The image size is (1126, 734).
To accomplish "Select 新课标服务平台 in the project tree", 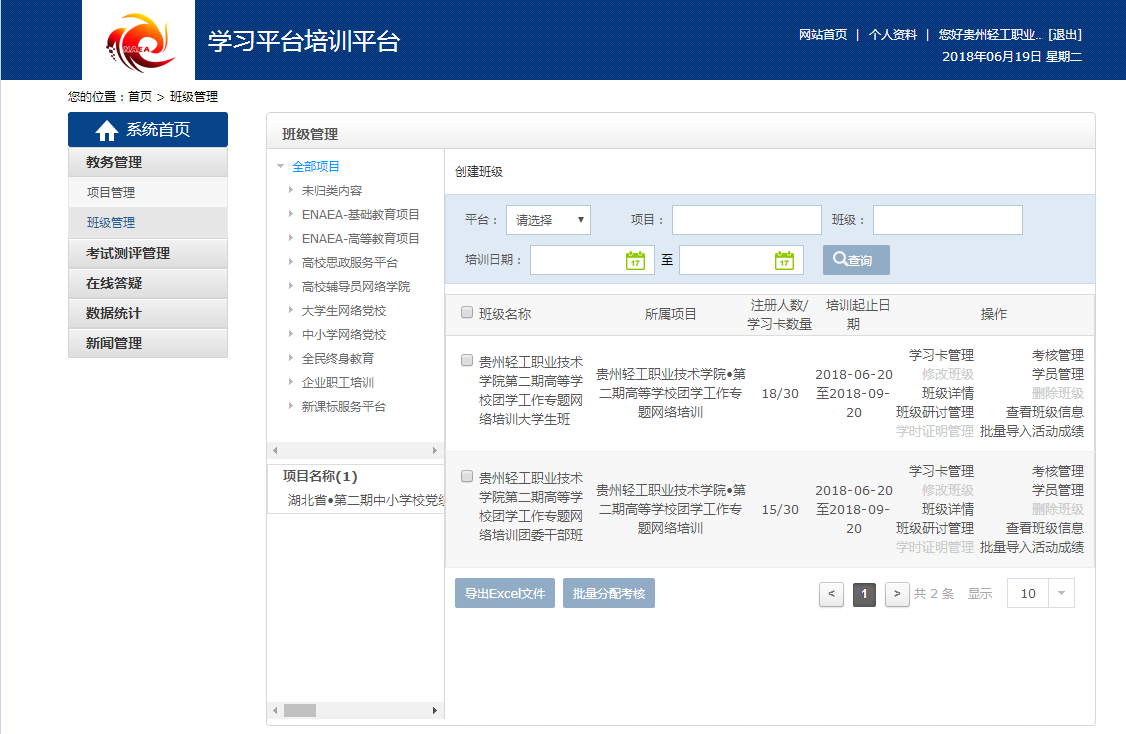I will [343, 407].
